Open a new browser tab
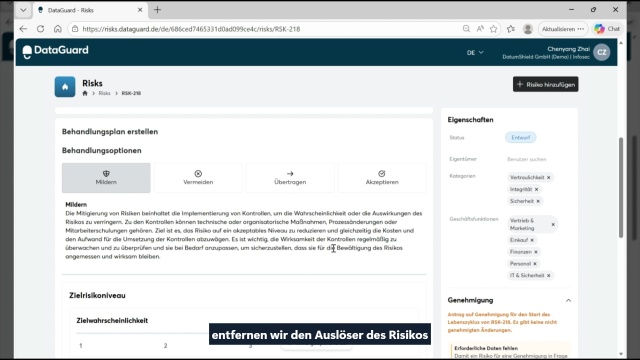Viewport: 640px width, 360px height. pos(157,10)
